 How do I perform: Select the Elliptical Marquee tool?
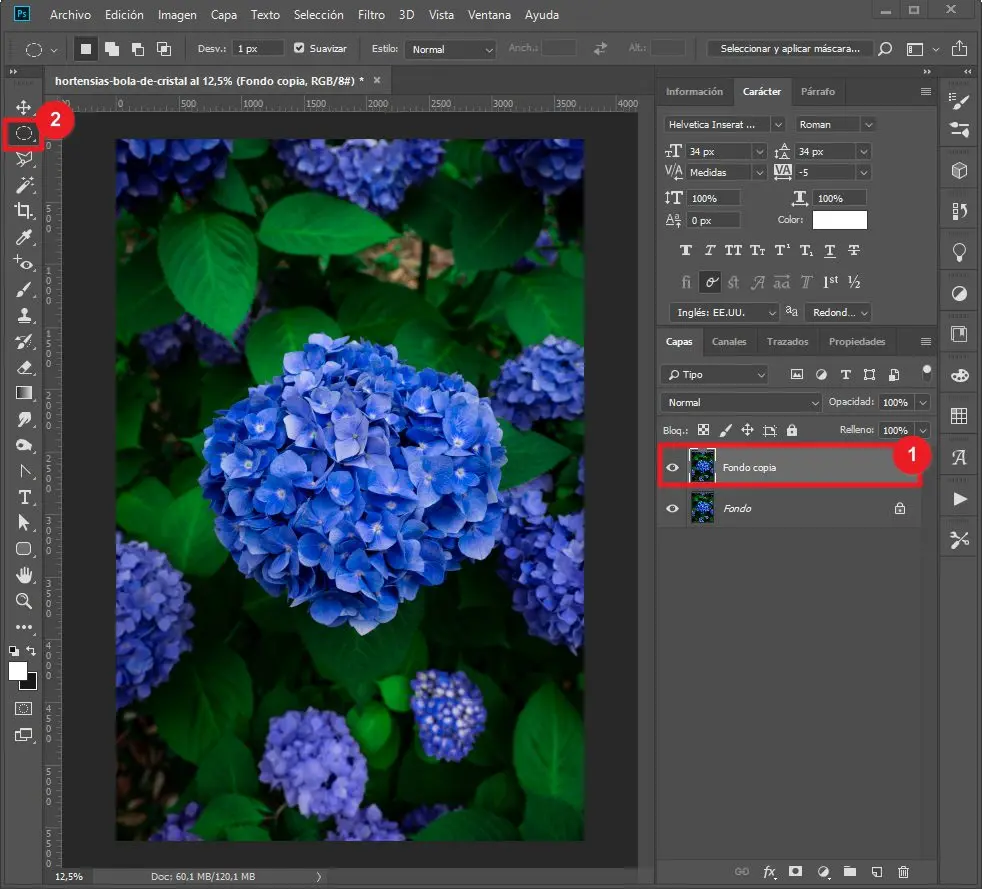click(24, 133)
